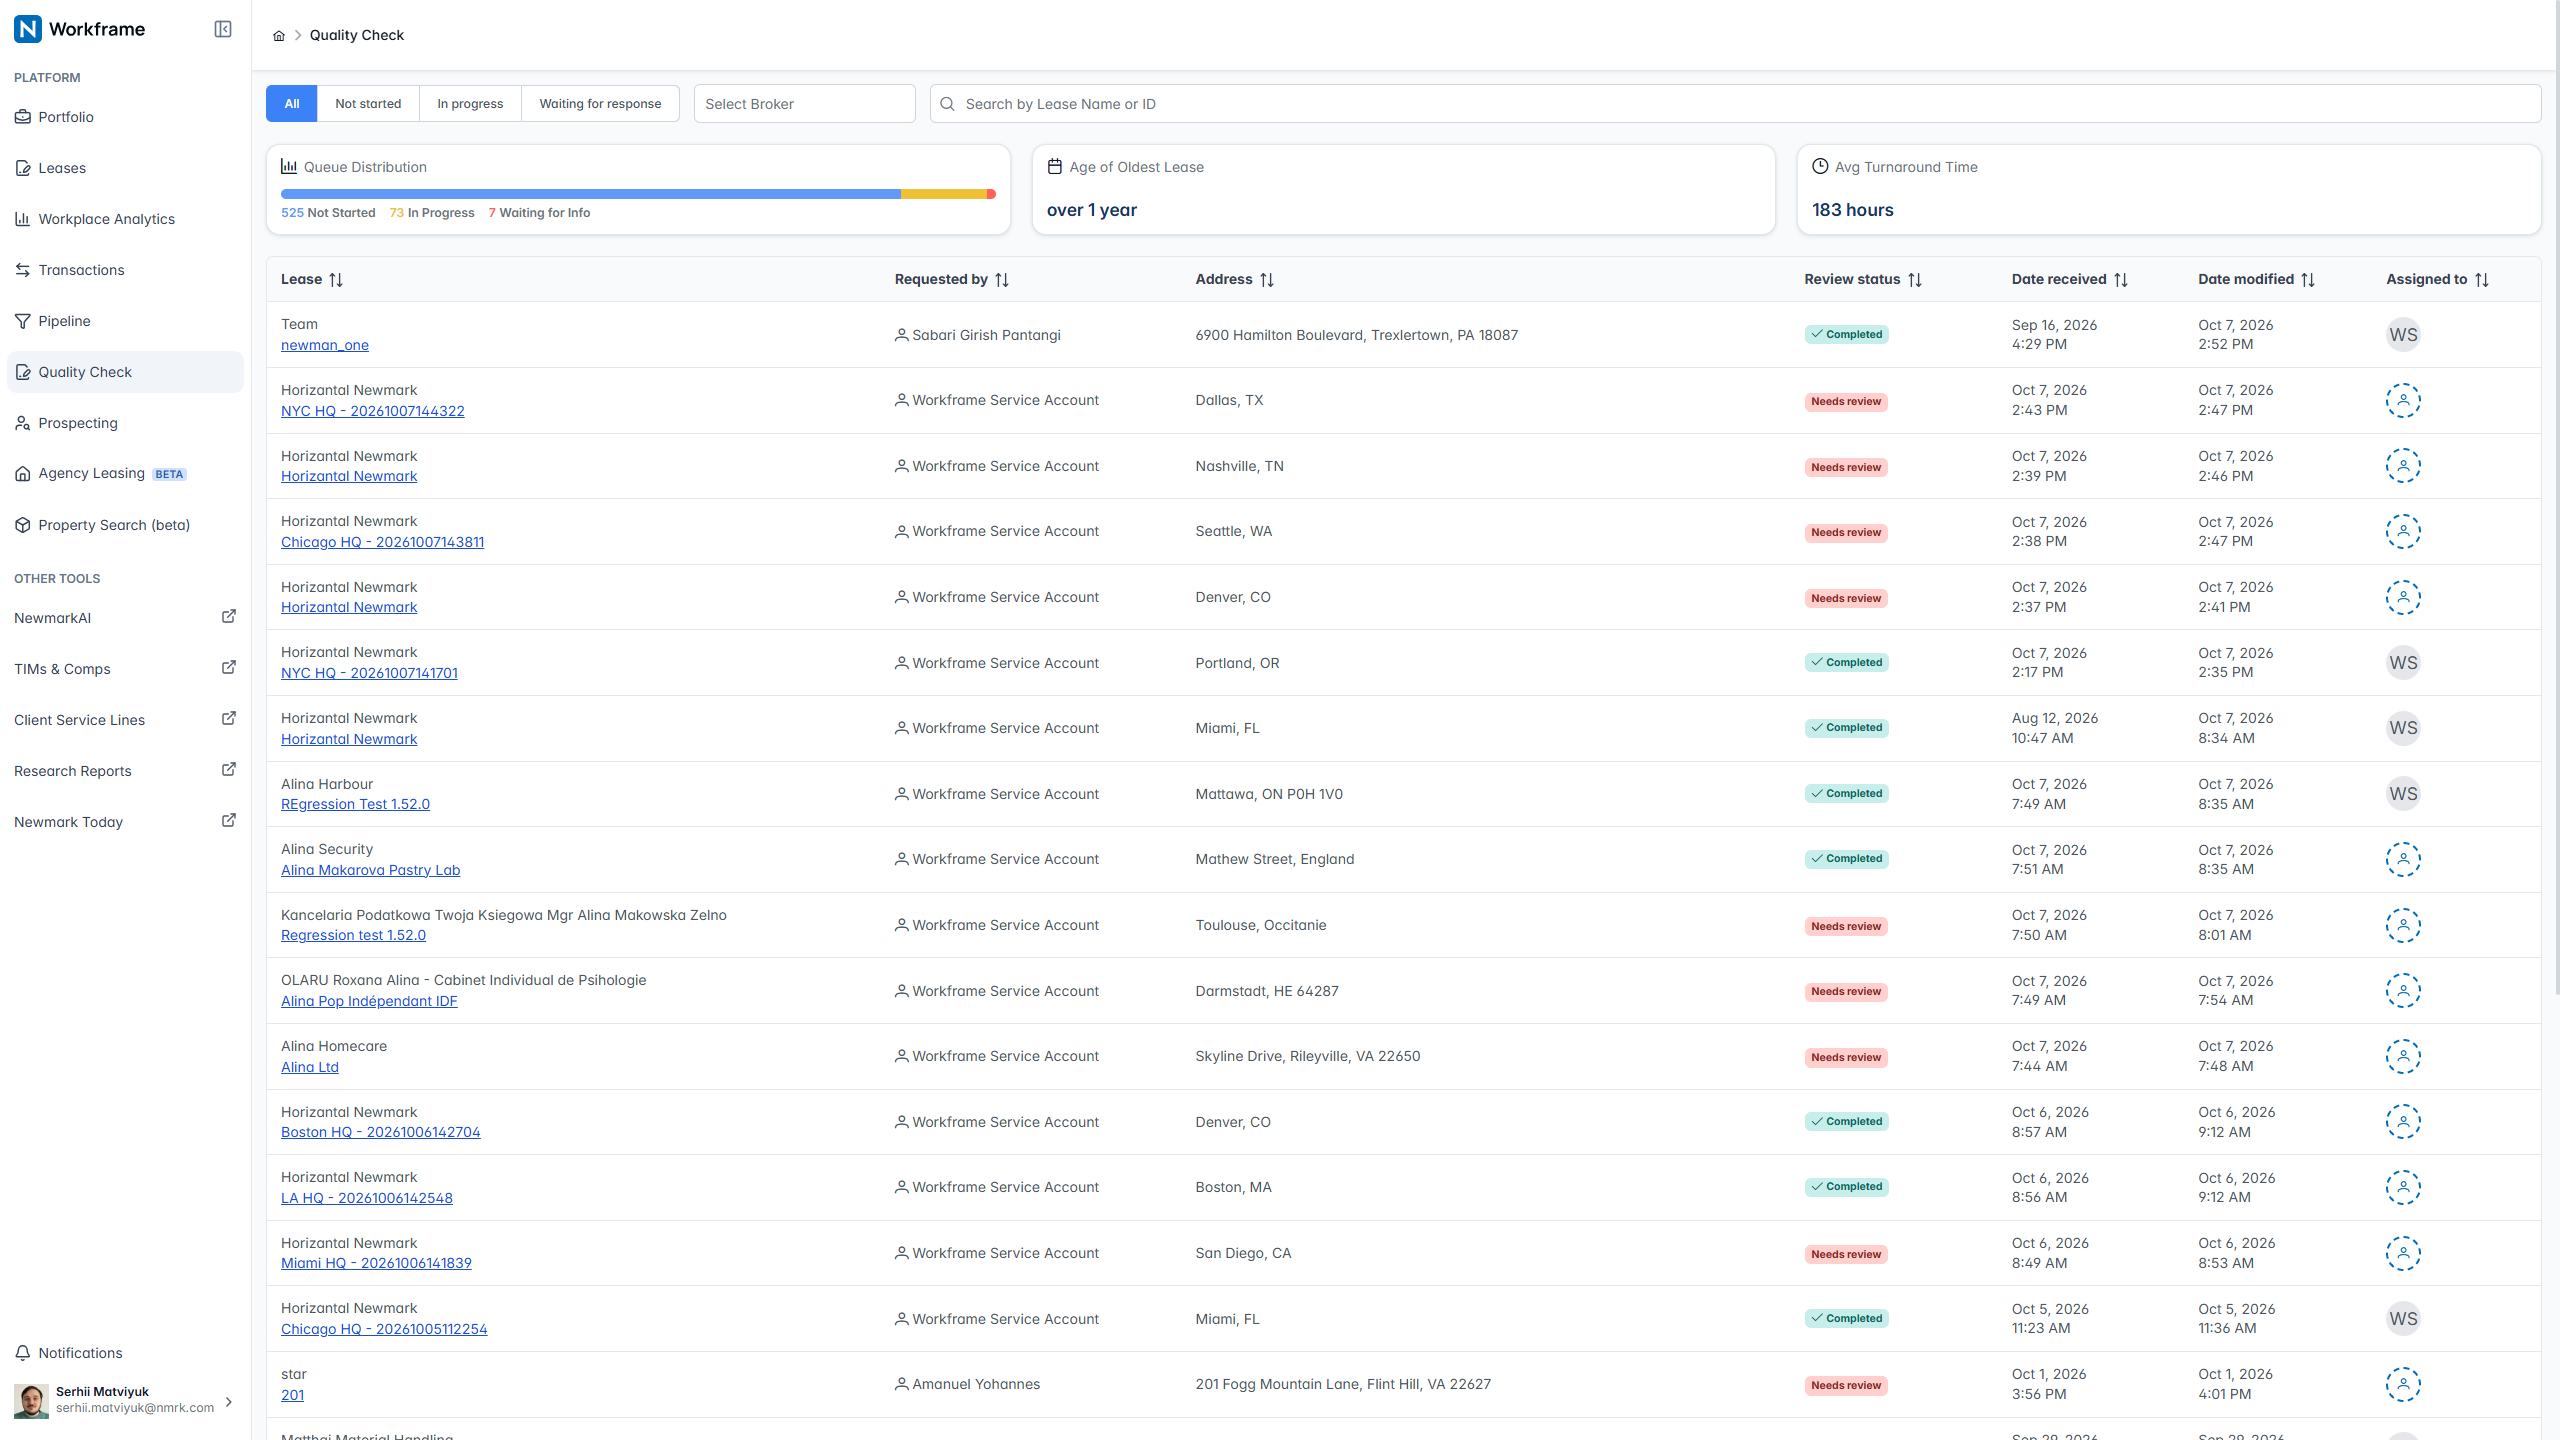Open Transactions page

click(125, 270)
